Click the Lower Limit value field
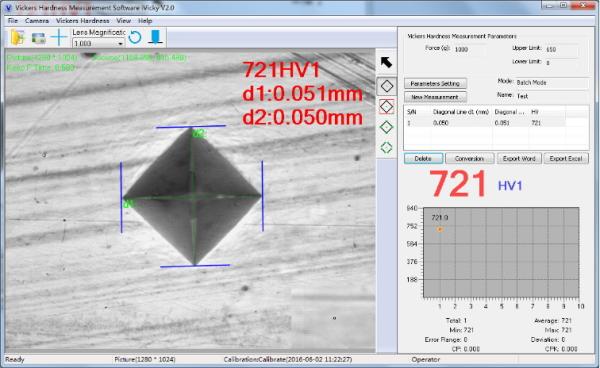The height and width of the screenshot is (368, 600). pos(562,62)
